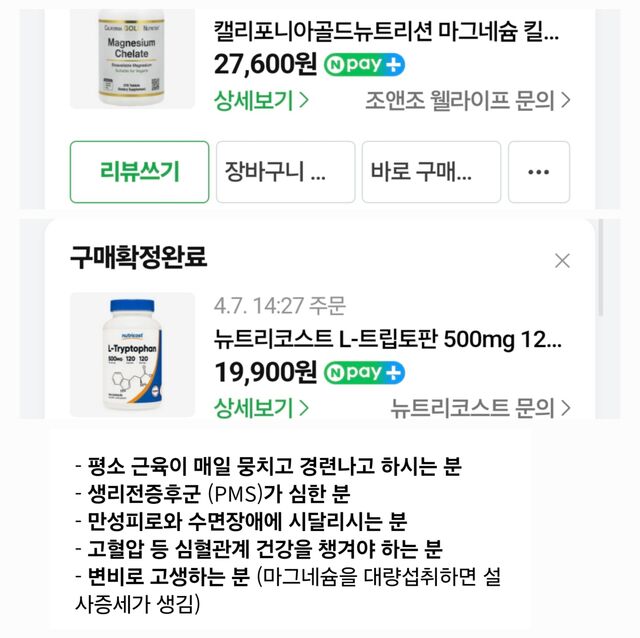This screenshot has height=638, width=640.
Task: Open the three-dots more options button
Action: pos(539,172)
